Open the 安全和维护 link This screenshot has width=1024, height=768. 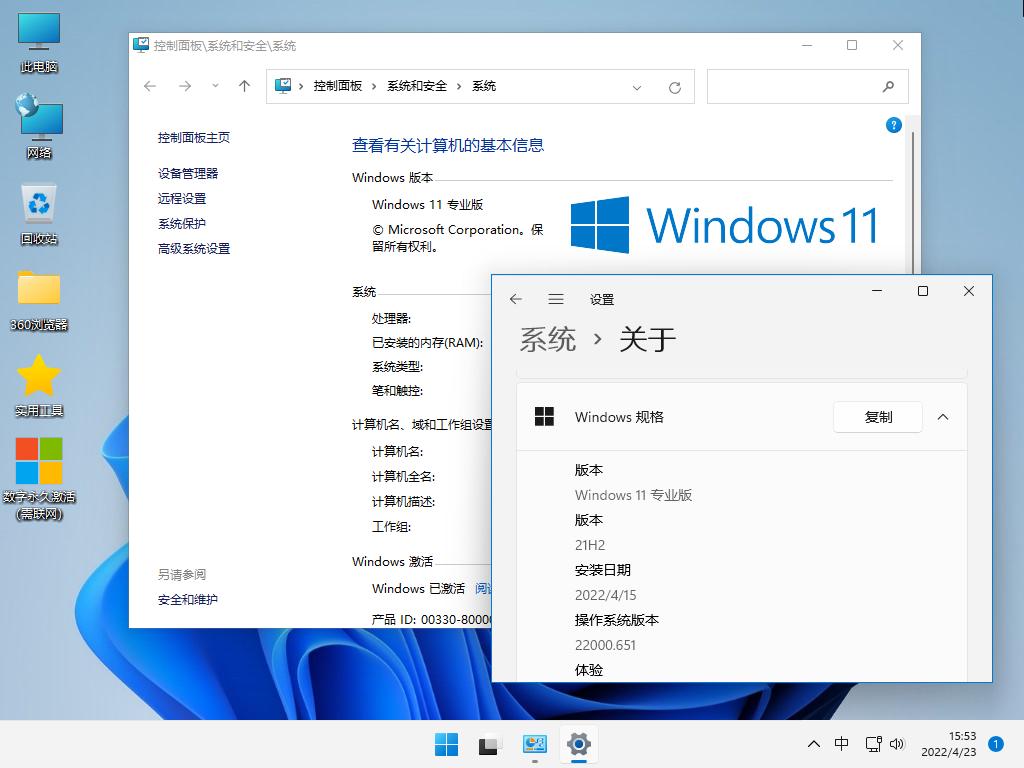pos(187,600)
